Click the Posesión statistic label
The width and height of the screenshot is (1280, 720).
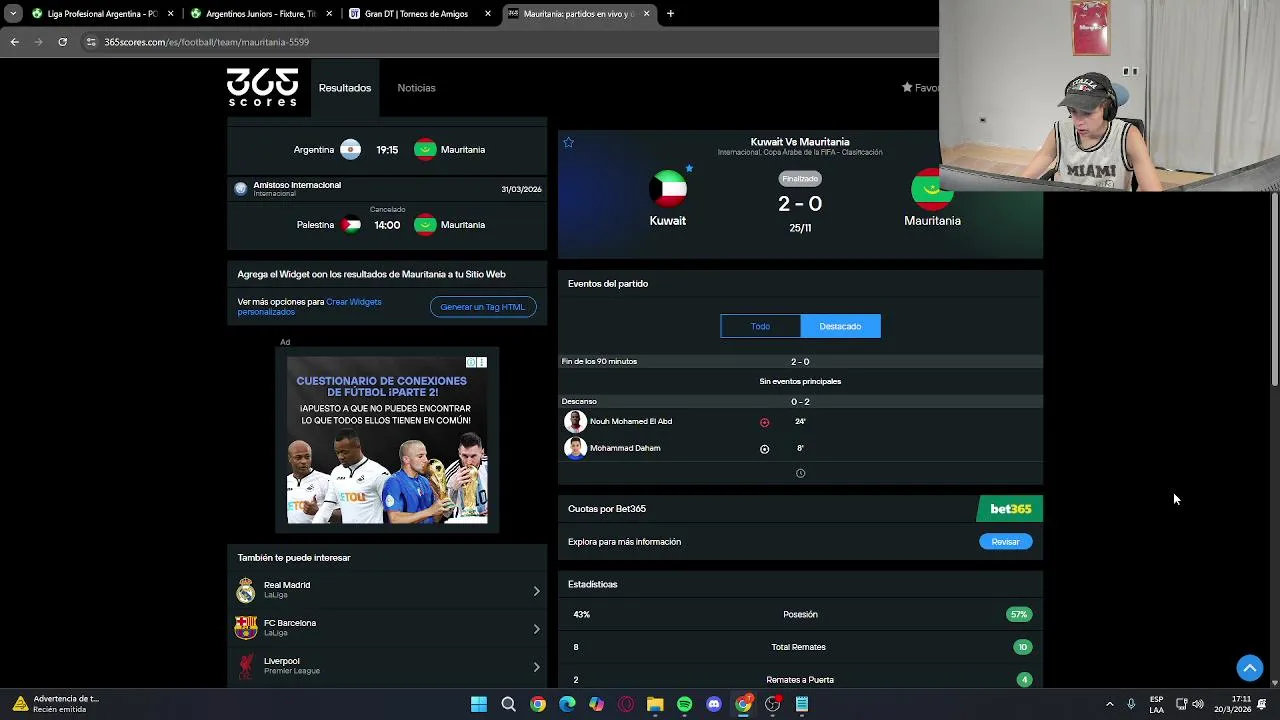(800, 615)
